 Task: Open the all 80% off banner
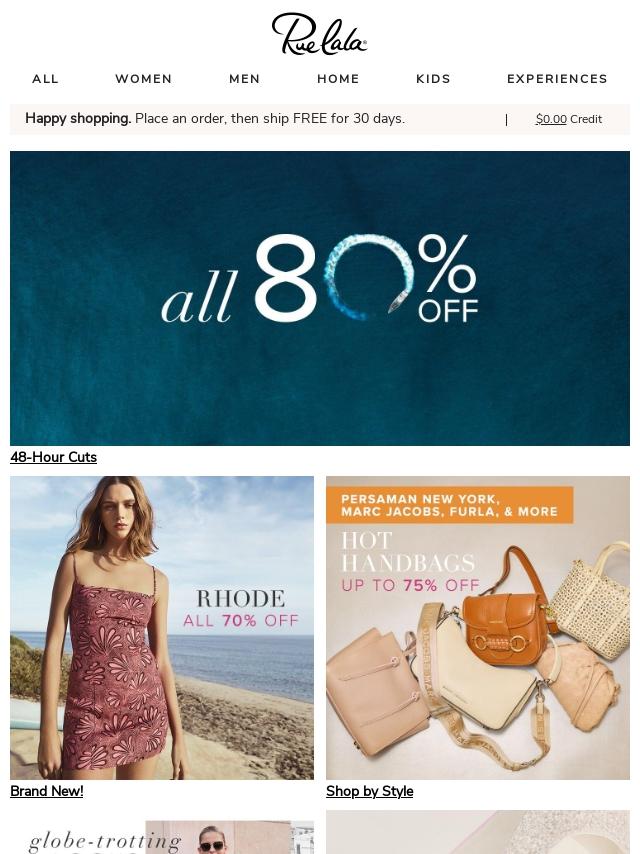tap(320, 298)
